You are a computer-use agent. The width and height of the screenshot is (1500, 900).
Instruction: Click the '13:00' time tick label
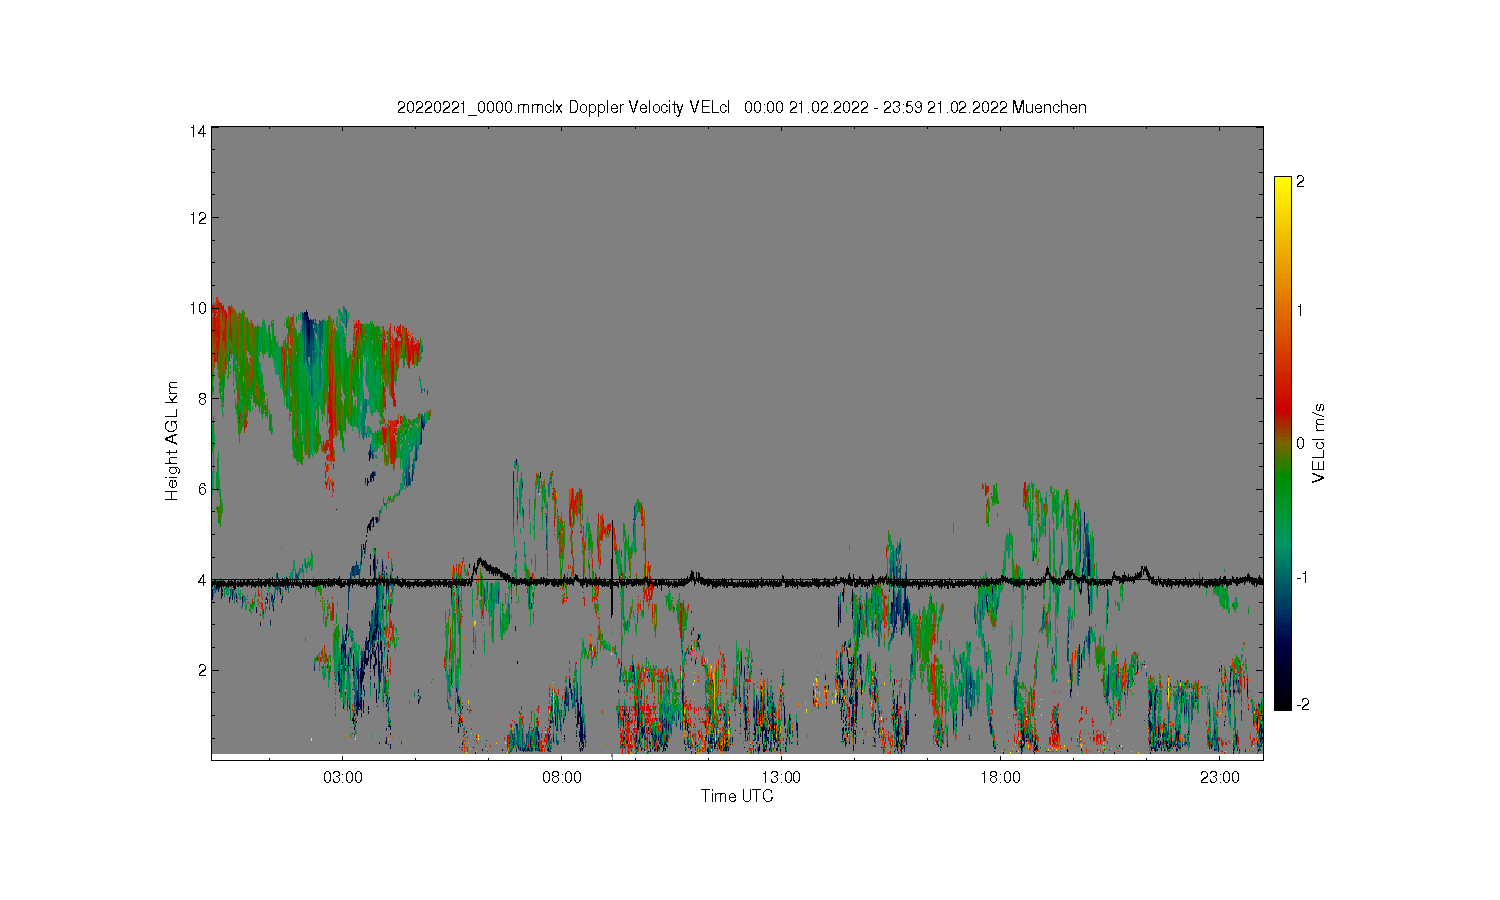(781, 777)
